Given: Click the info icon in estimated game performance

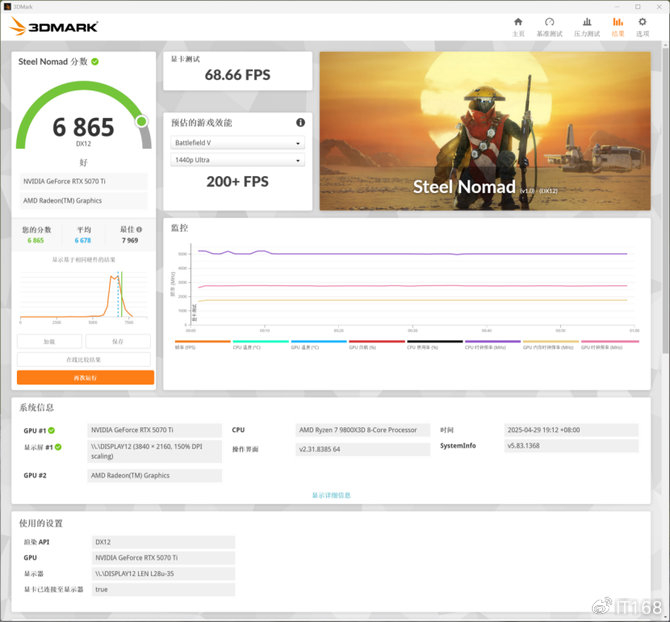Looking at the screenshot, I should (x=300, y=123).
